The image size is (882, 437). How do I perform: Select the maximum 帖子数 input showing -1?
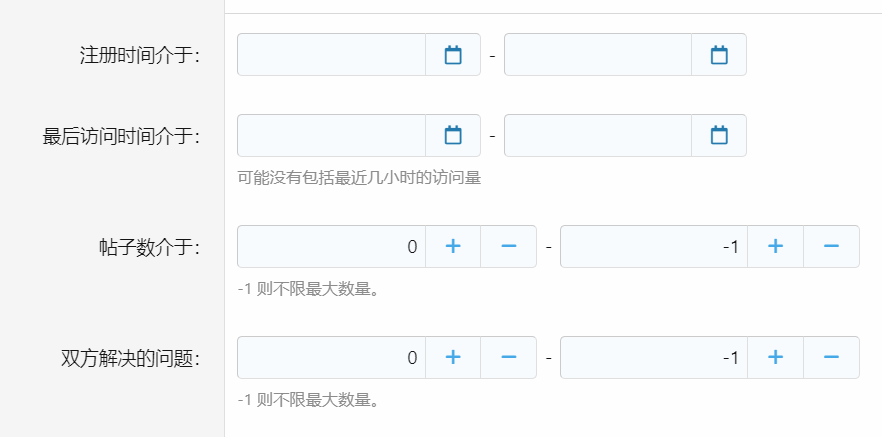coord(654,246)
